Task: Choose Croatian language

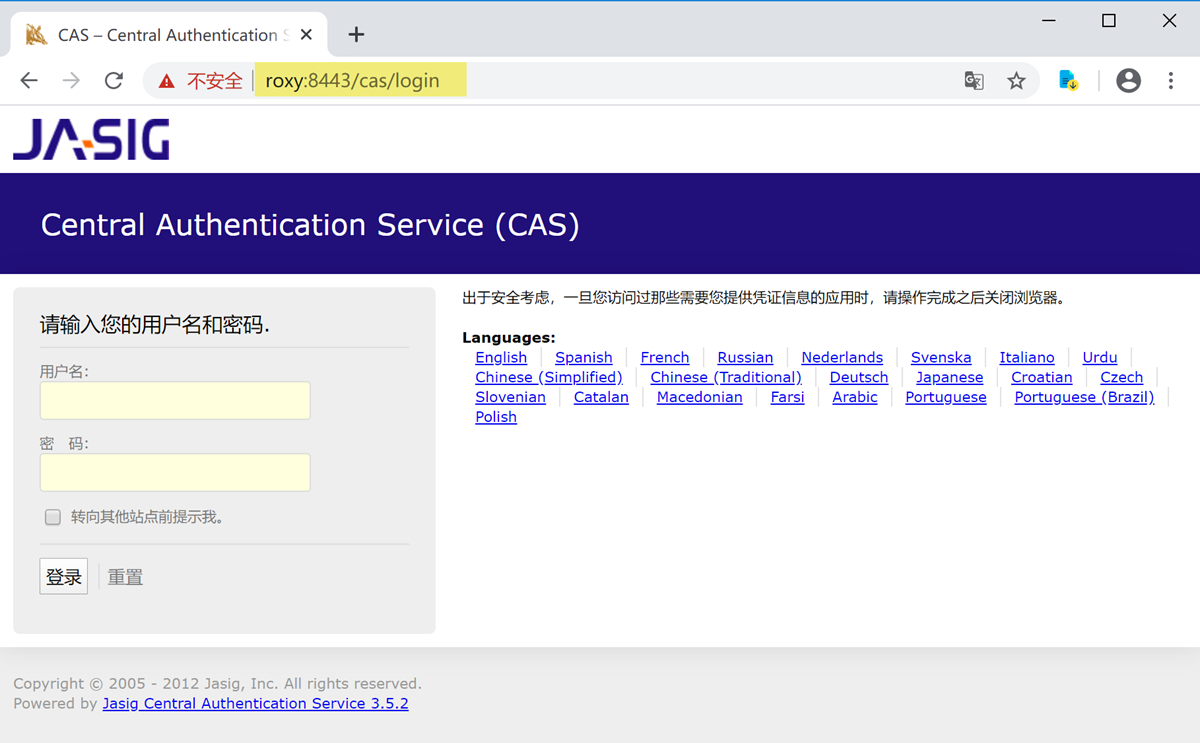Action: pyautogui.click(x=1042, y=377)
